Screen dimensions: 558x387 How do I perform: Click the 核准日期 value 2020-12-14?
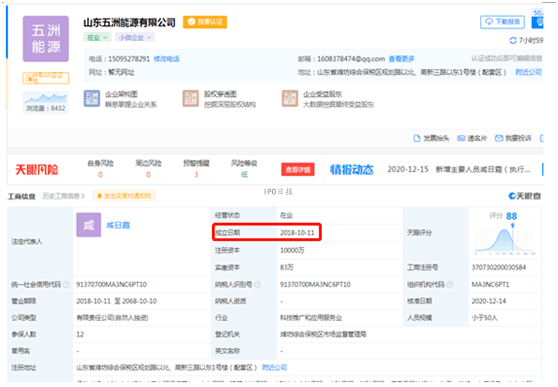(x=489, y=301)
